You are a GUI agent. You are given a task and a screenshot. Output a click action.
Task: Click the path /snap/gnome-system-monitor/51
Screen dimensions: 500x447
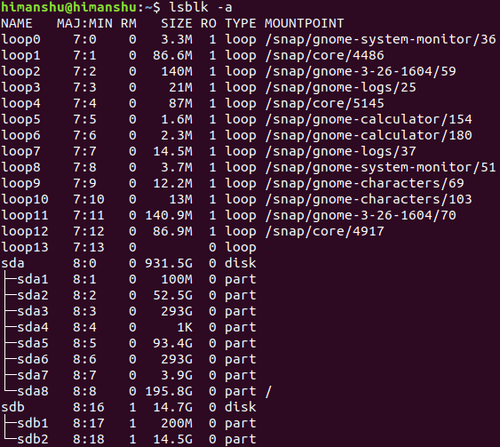[380, 167]
